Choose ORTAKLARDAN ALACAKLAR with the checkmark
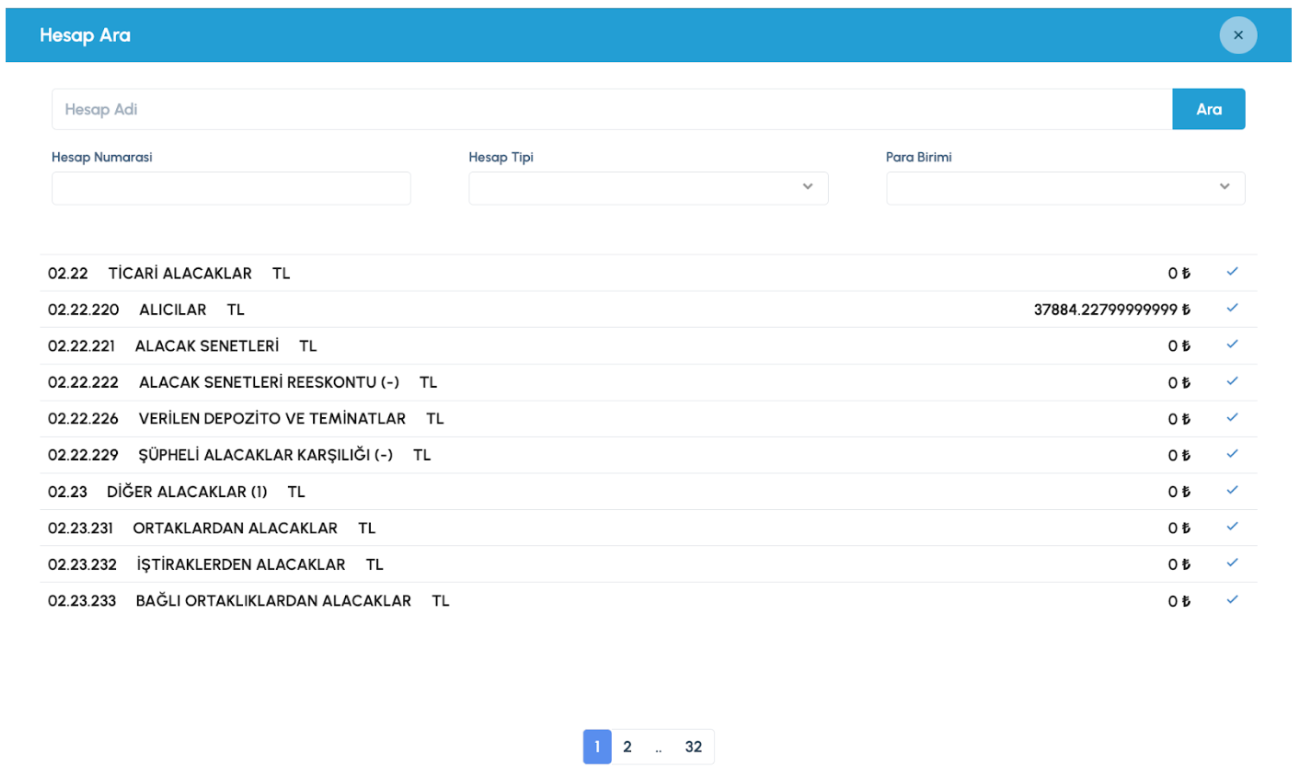This screenshot has height=772, width=1297. tap(1232, 527)
